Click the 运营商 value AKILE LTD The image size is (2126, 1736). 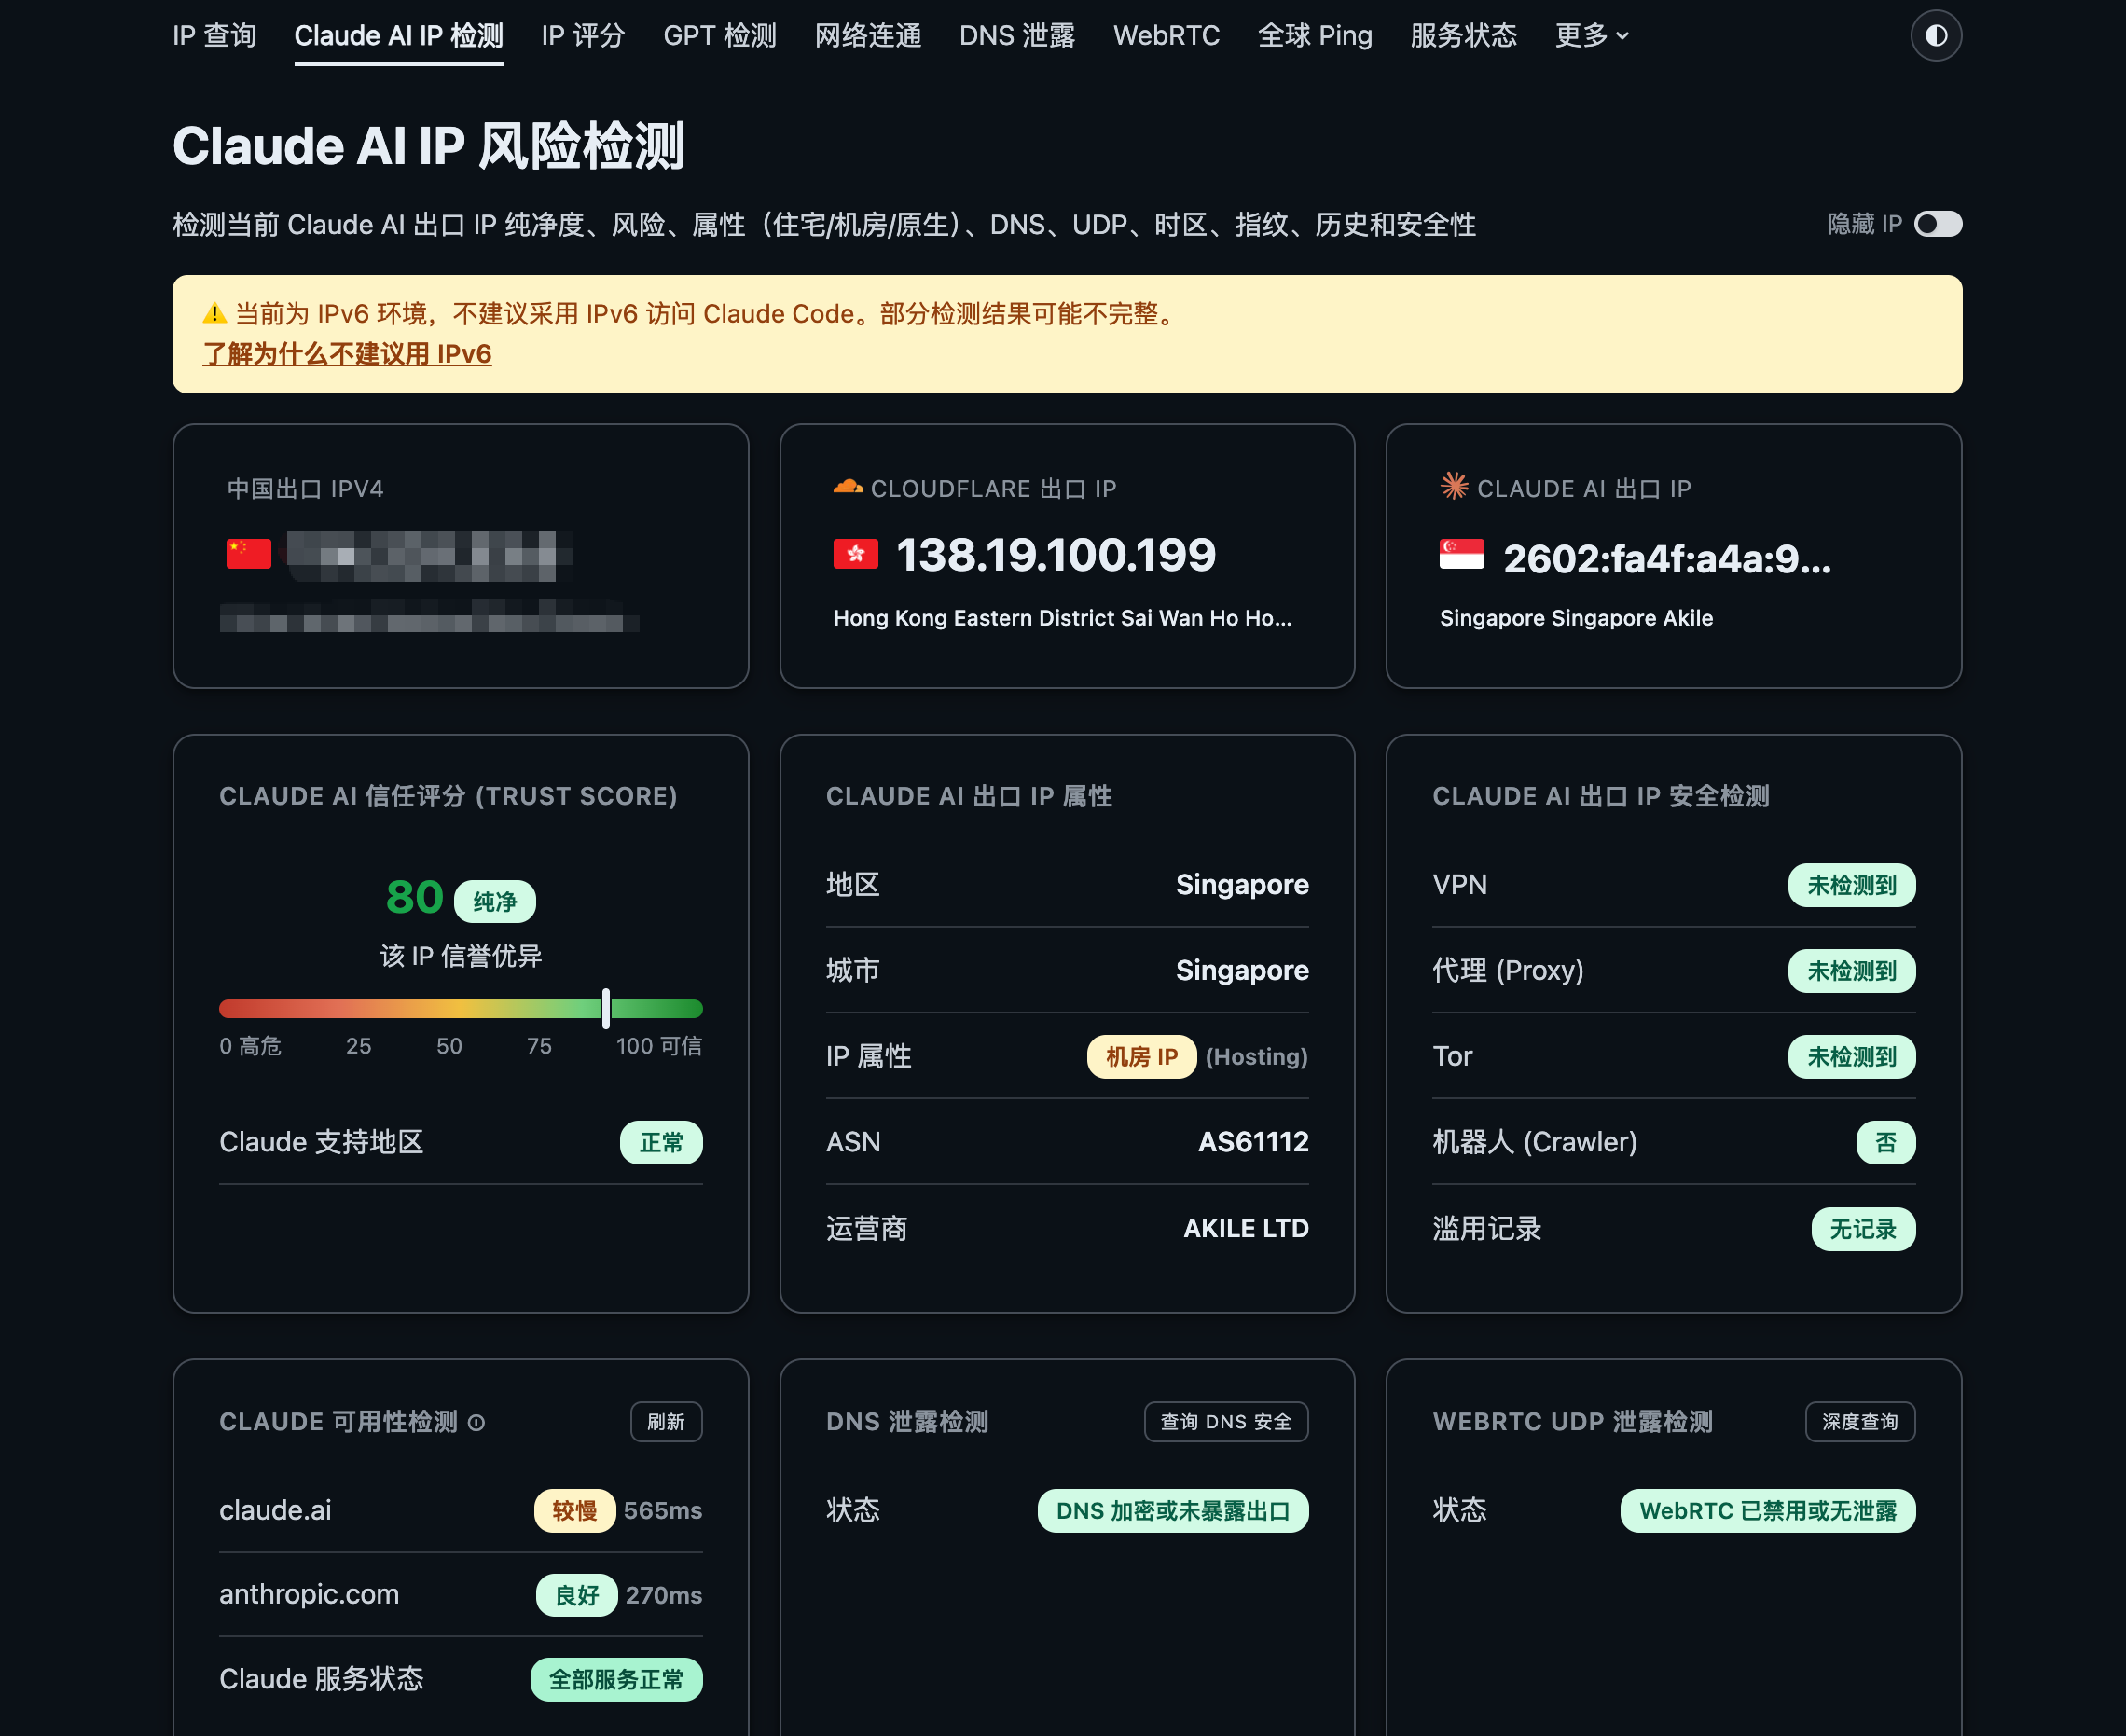[1246, 1228]
